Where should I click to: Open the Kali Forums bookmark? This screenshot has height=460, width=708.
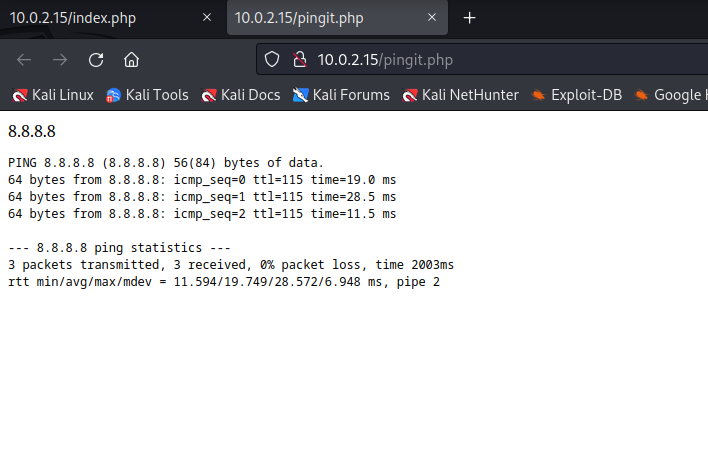[x=341, y=95]
